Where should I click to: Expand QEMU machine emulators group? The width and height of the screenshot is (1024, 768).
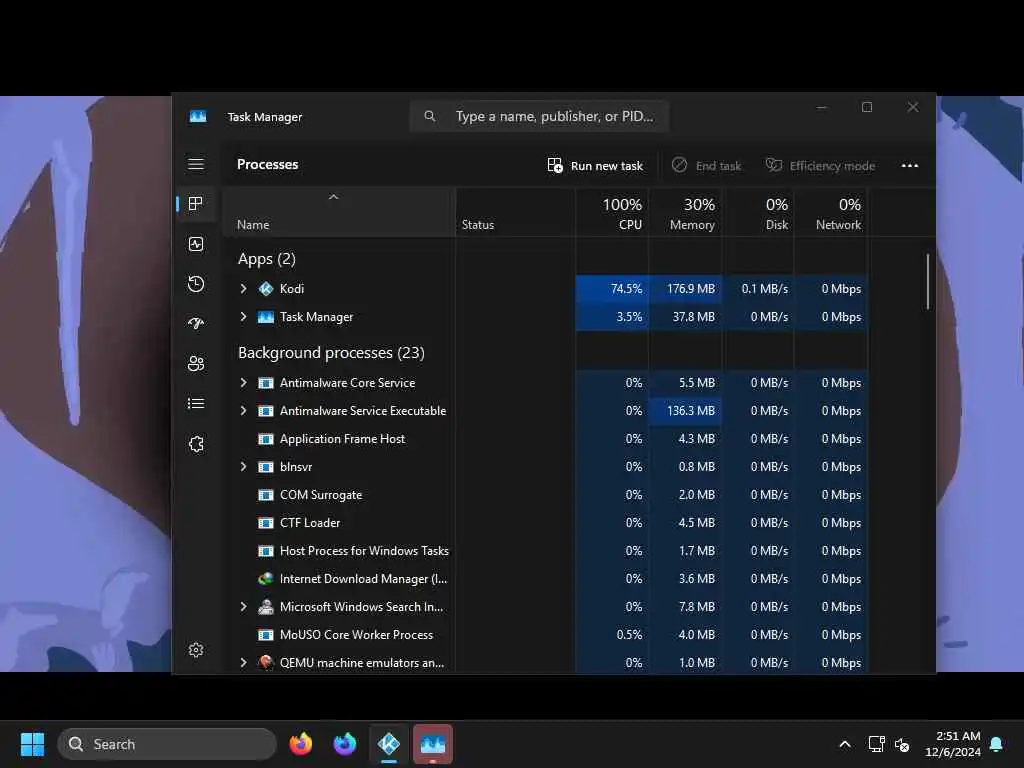(244, 663)
